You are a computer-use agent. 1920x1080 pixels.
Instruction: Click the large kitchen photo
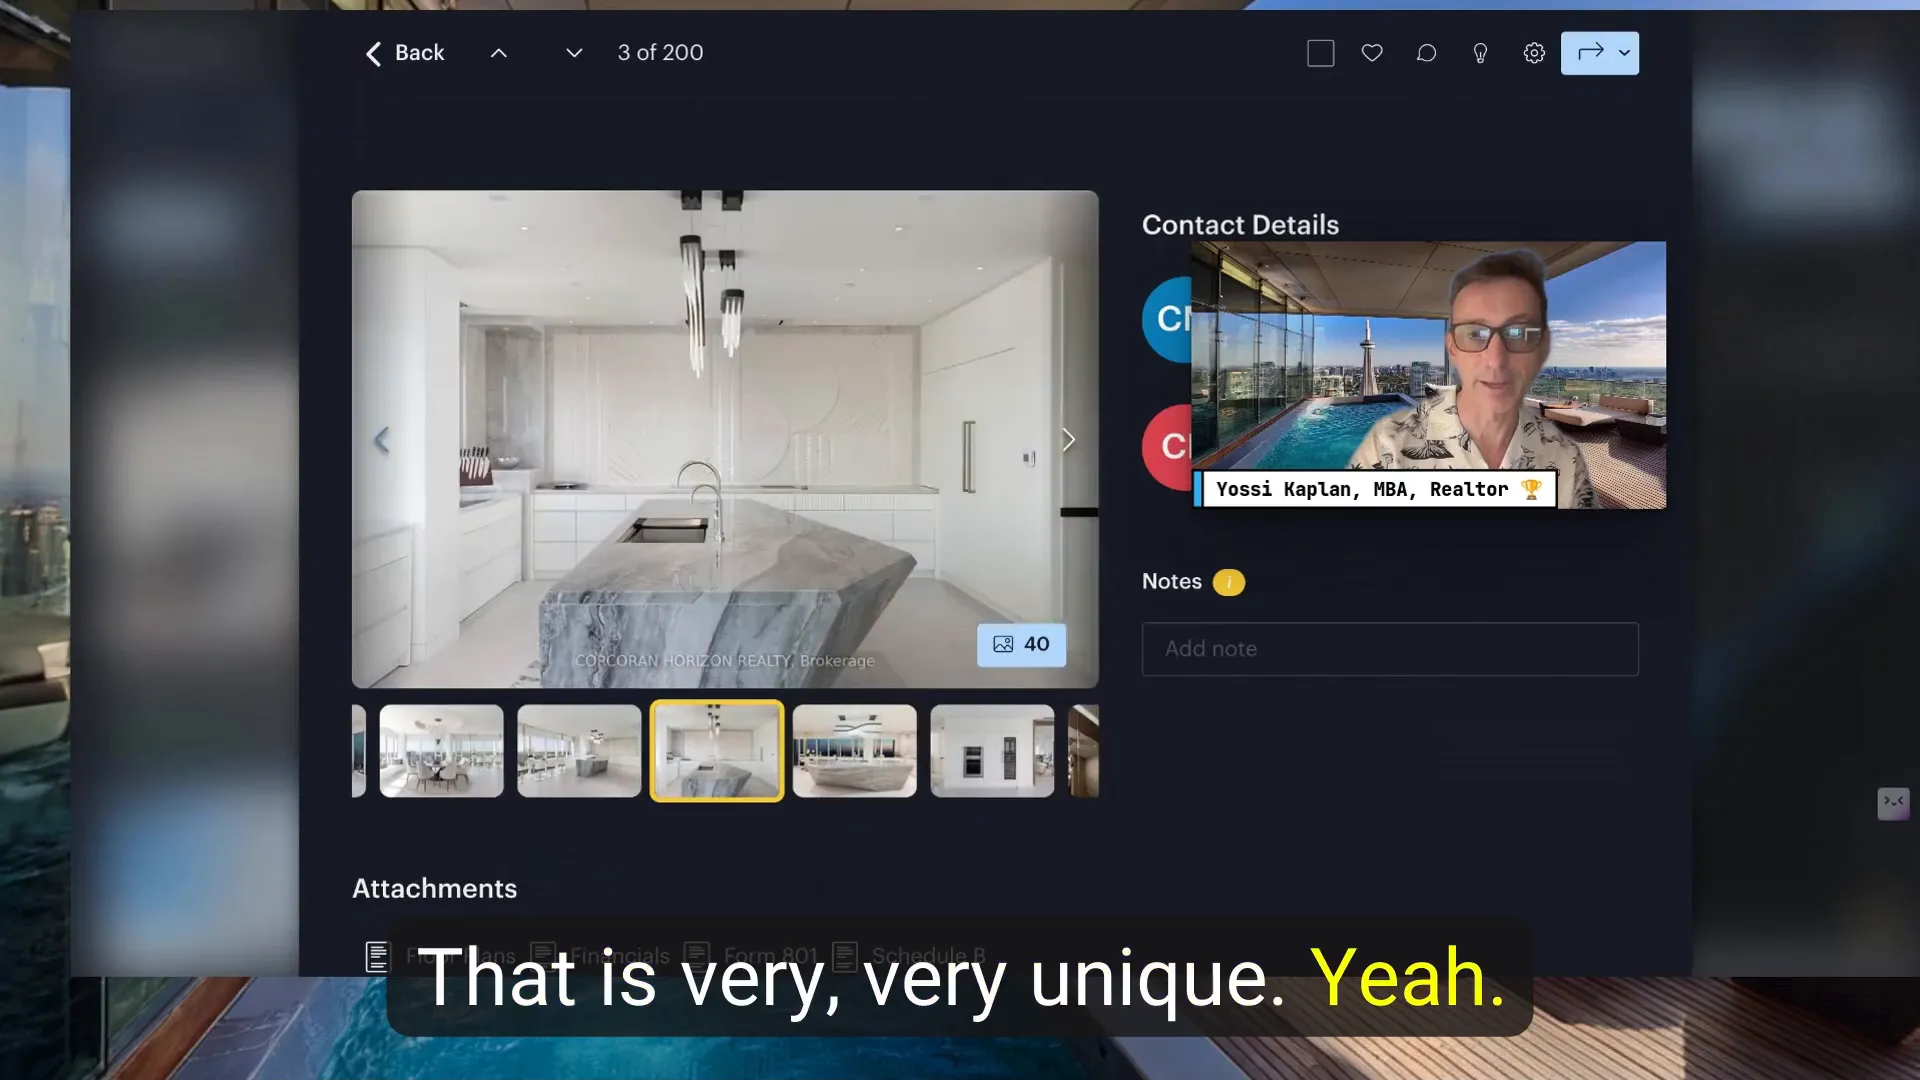[725, 439]
